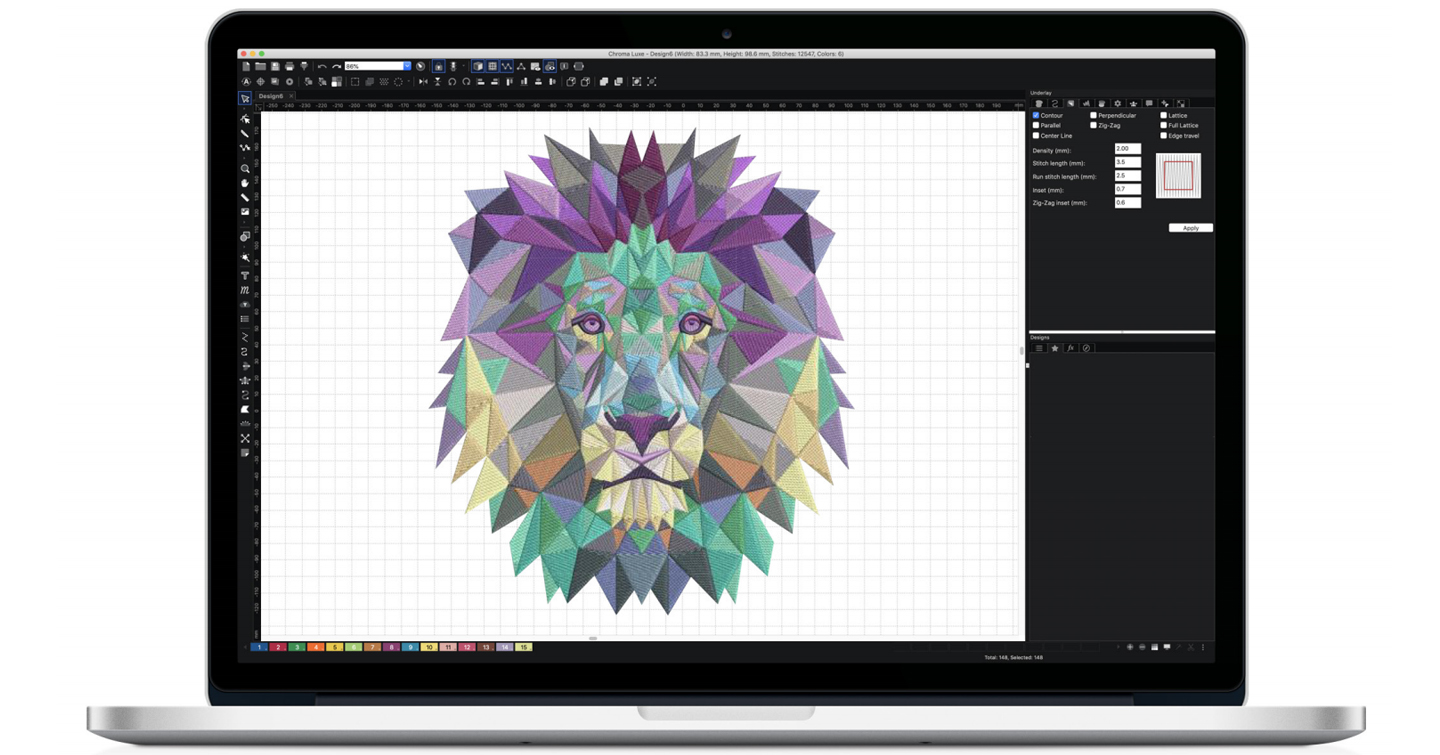Viewport: 1440px width, 755px height.
Task: Open the gear settings properties tab
Action: pos(1117,104)
